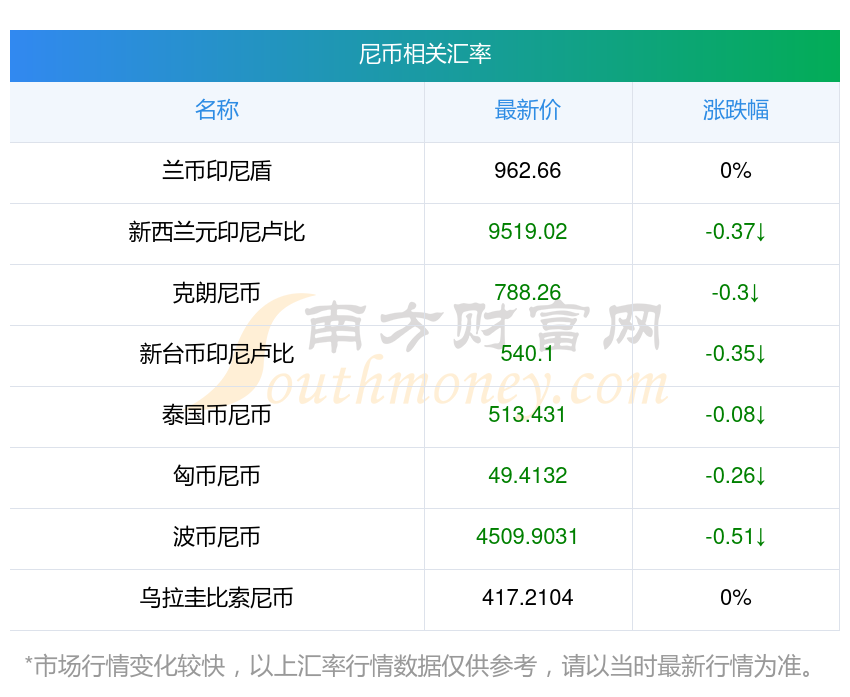Image resolution: width=850 pixels, height=697 pixels.
Task: Select the -0.08↓ change for 泰国币尼币
Action: [x=735, y=415]
